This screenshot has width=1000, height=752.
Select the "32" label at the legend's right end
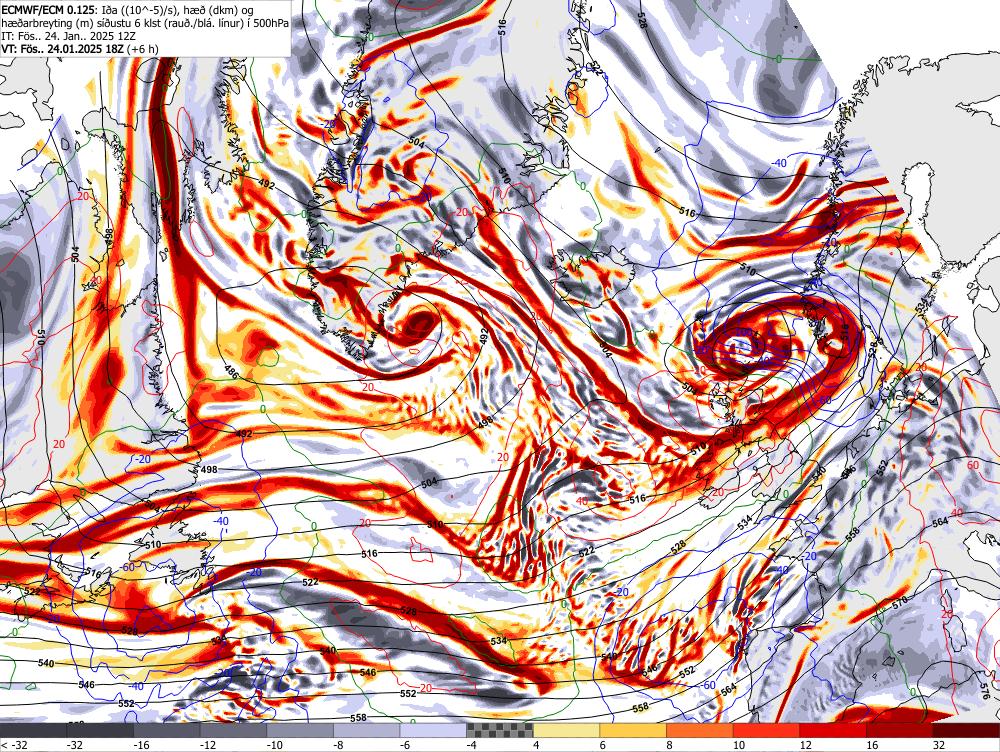click(939, 745)
